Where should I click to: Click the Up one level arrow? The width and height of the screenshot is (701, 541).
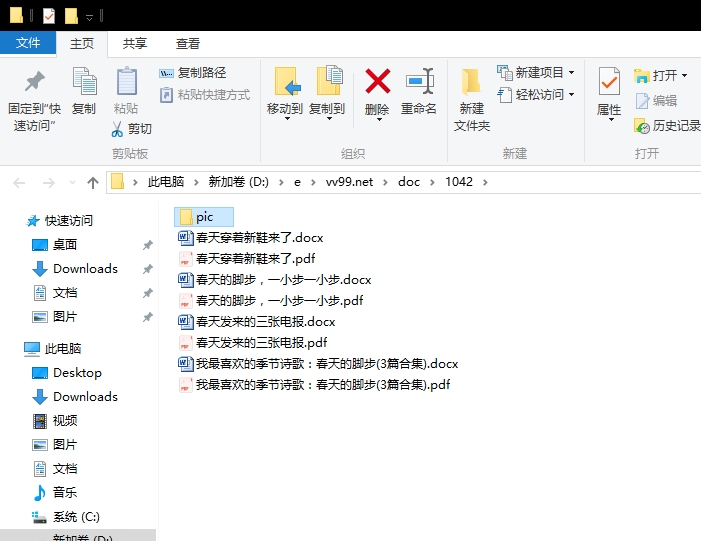pyautogui.click(x=93, y=183)
